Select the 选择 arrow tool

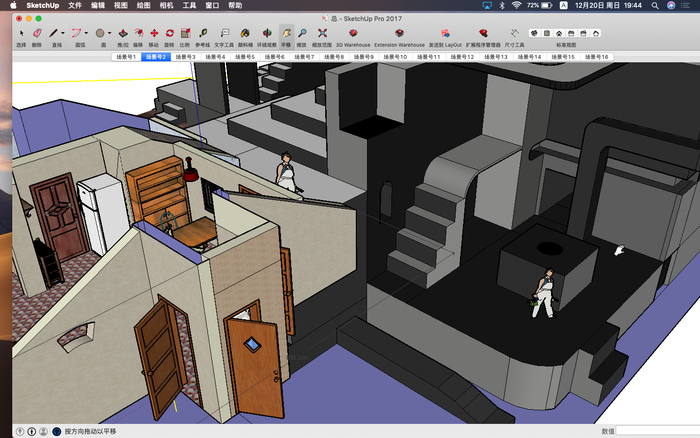tap(21, 33)
